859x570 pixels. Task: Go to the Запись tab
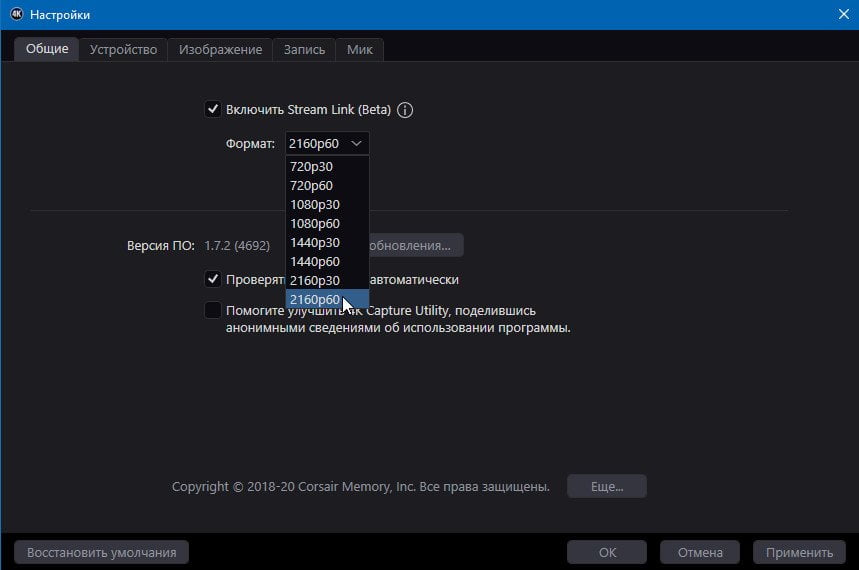point(304,49)
